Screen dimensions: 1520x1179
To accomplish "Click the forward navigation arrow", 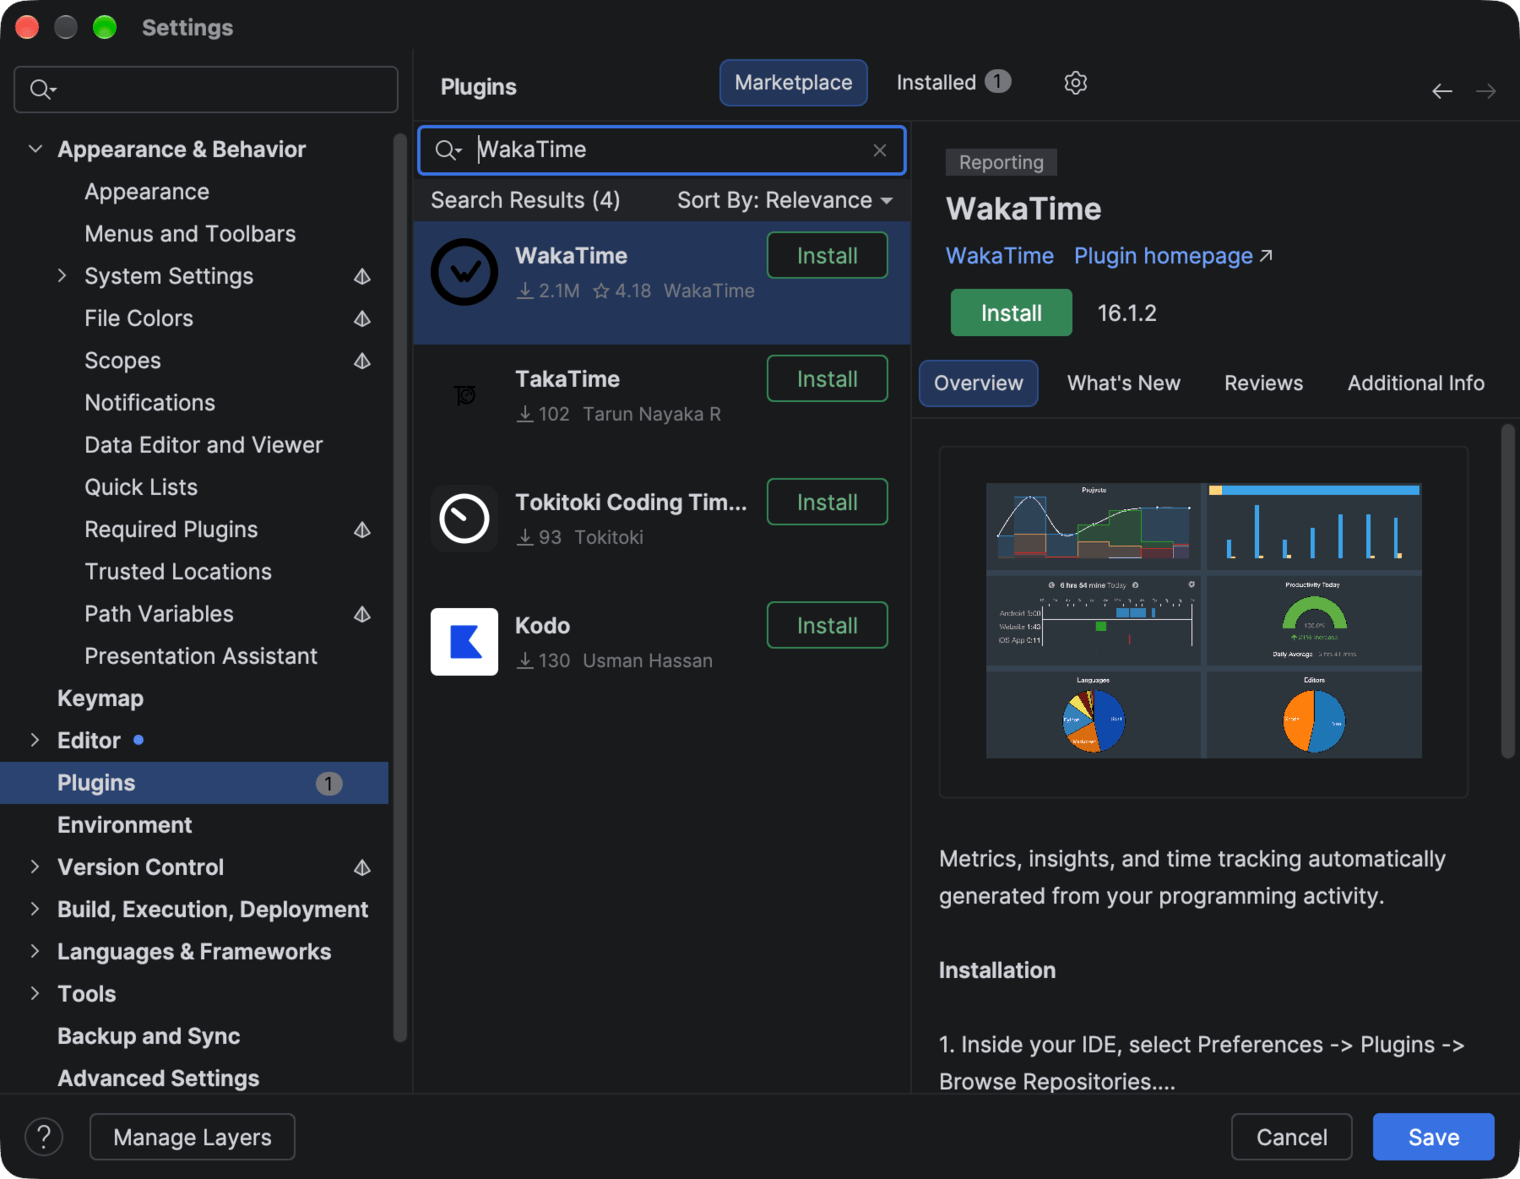I will pos(1486,91).
